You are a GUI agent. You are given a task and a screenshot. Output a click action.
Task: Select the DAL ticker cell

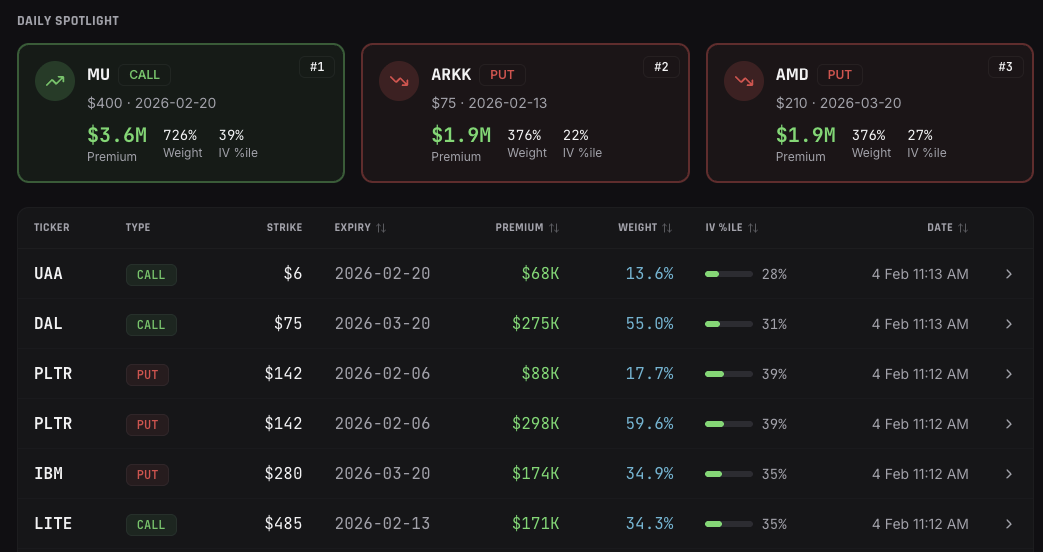coord(48,324)
